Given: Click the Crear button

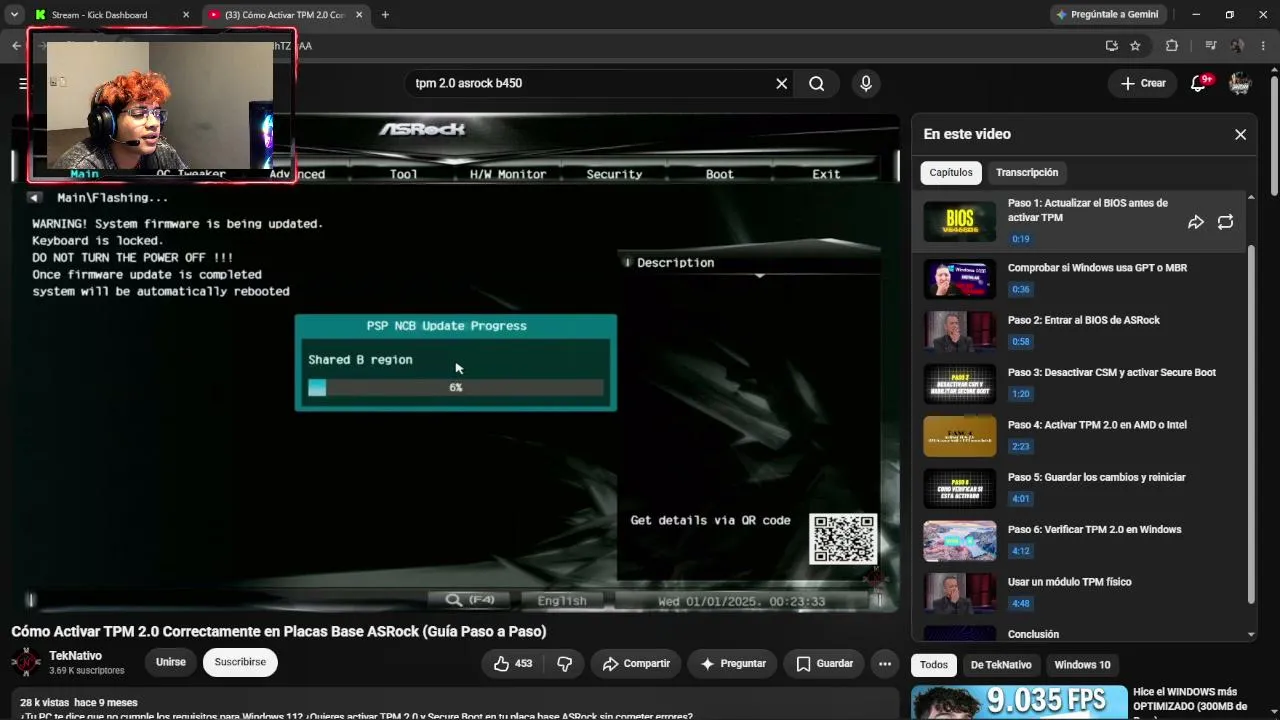Looking at the screenshot, I should [x=1143, y=83].
